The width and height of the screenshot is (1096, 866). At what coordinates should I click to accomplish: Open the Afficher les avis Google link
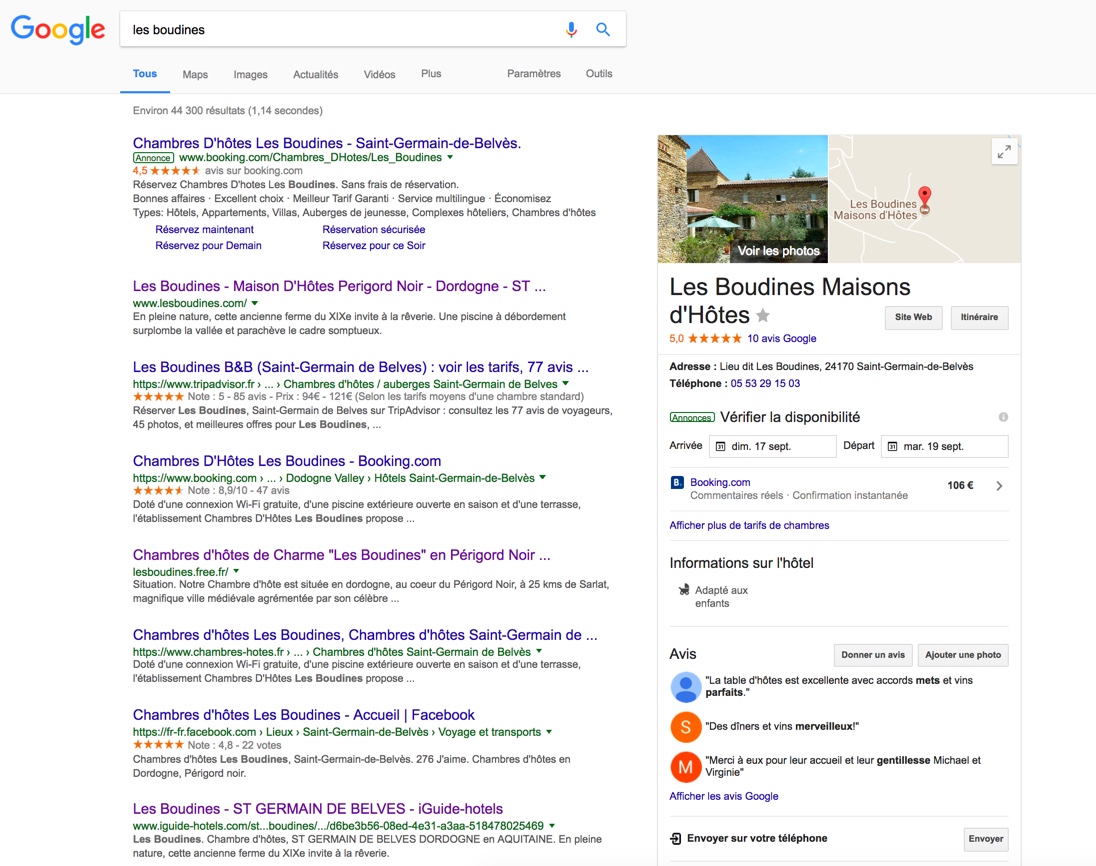723,795
